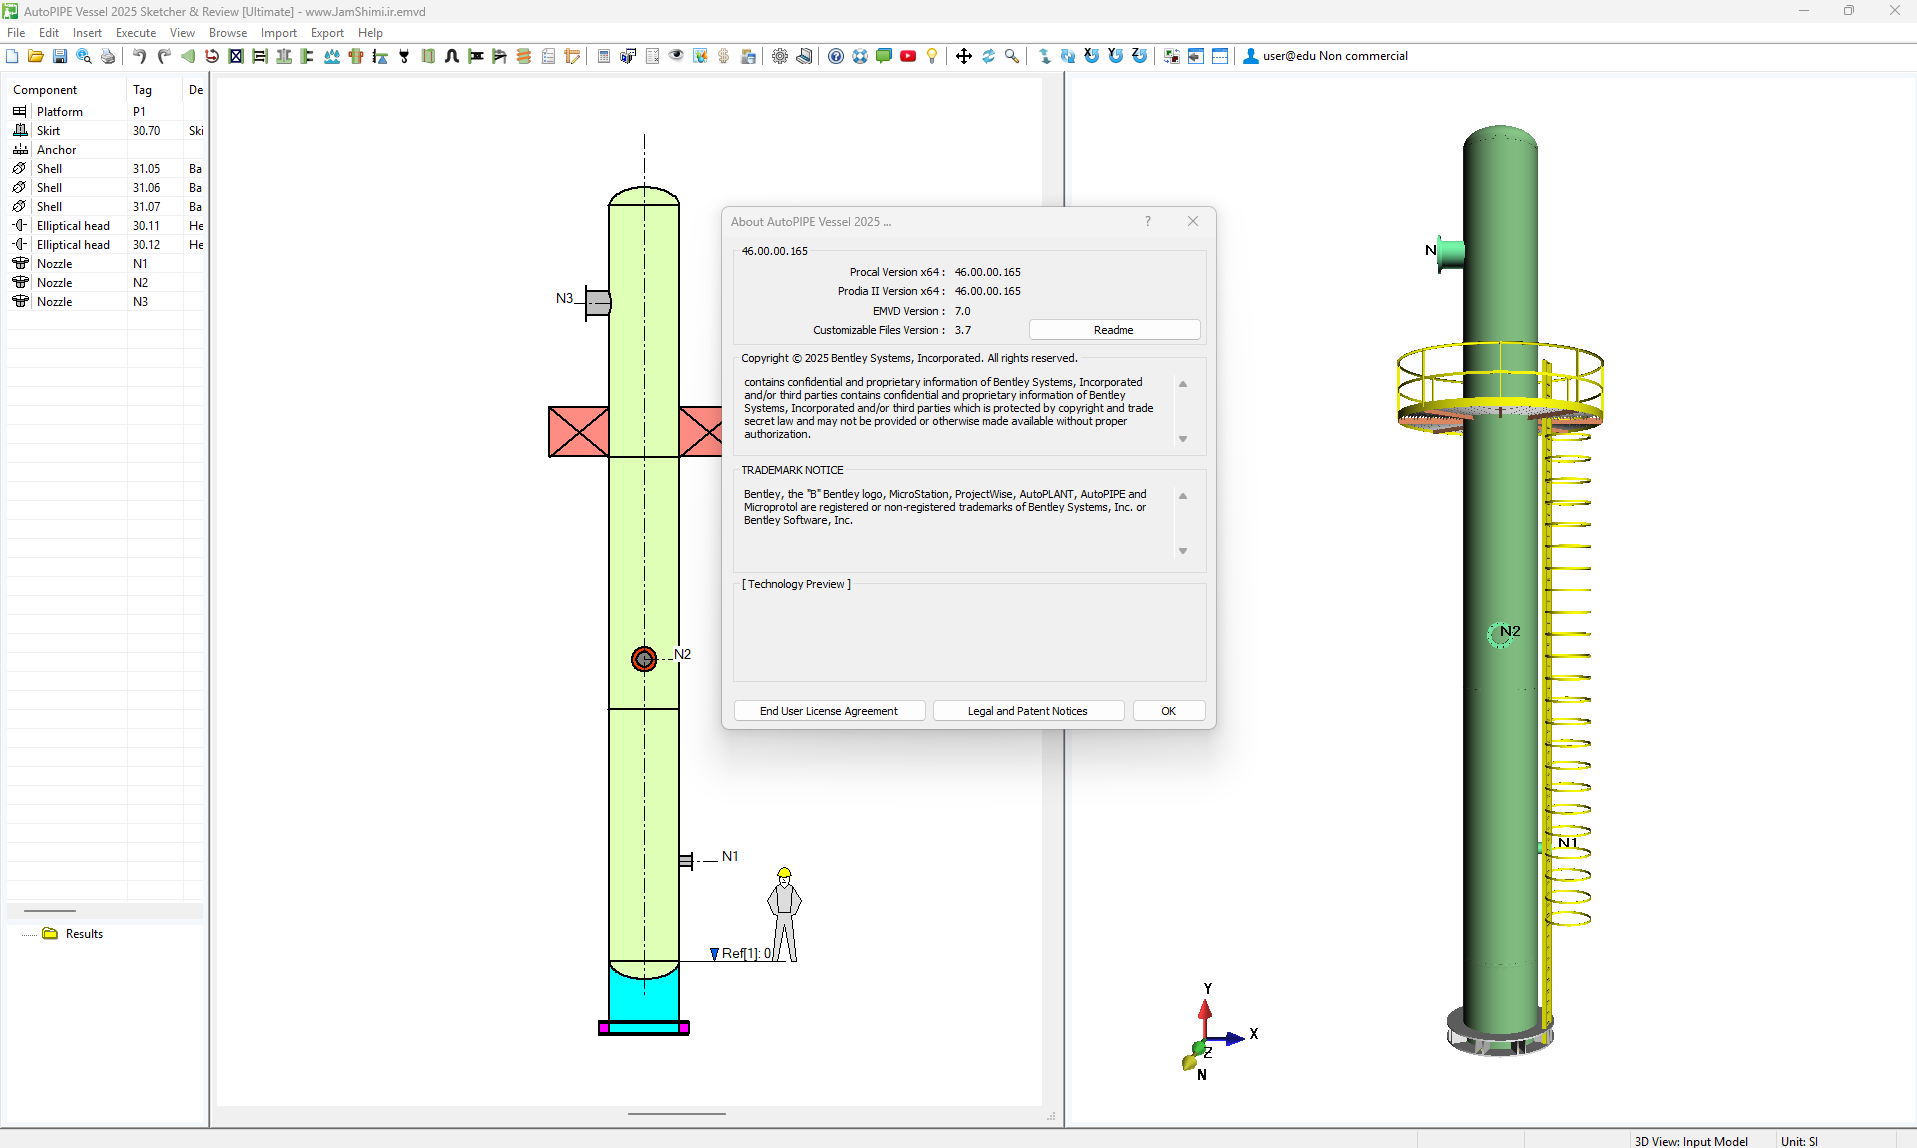Screen dimensions: 1917x1148
Task: Click the New document icon
Action: (x=12, y=56)
